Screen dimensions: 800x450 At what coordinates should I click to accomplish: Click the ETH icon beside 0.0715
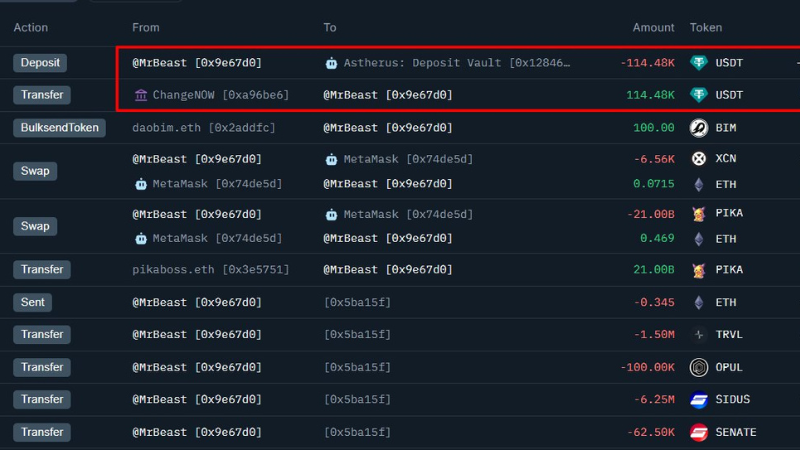(698, 184)
